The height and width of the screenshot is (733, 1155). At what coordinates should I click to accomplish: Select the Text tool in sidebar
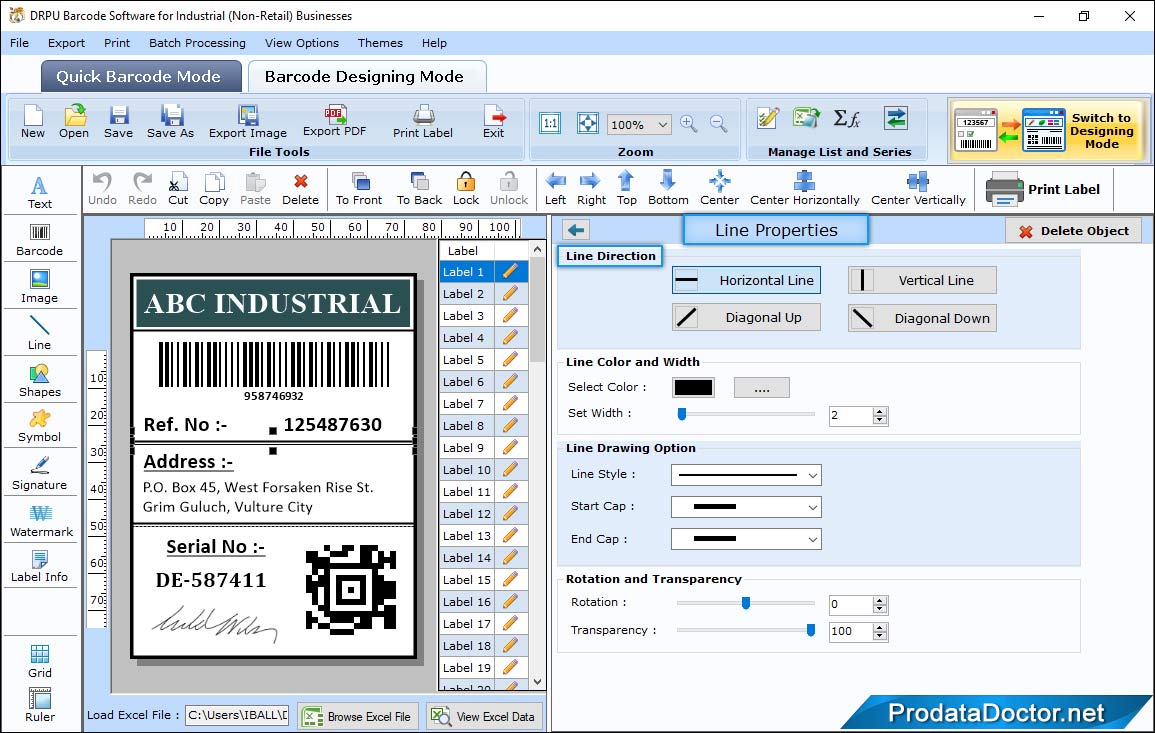pyautogui.click(x=40, y=193)
